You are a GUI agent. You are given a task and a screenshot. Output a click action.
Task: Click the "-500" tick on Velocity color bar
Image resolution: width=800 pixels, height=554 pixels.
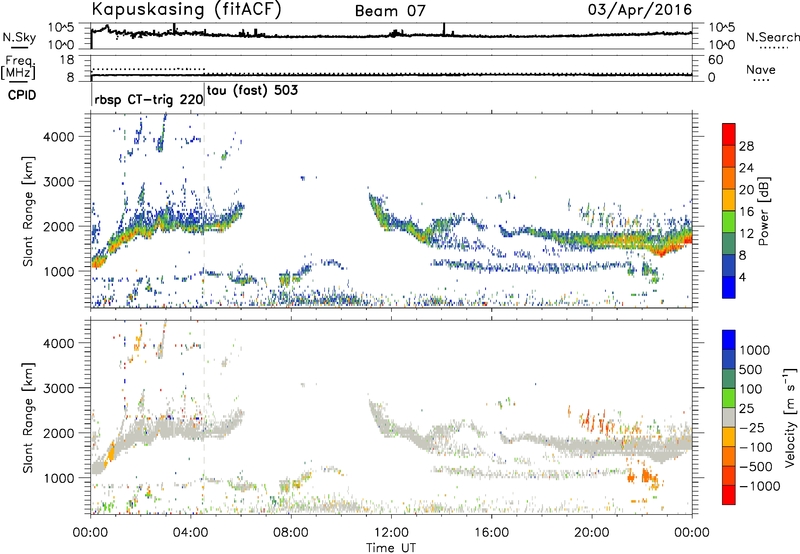[756, 467]
